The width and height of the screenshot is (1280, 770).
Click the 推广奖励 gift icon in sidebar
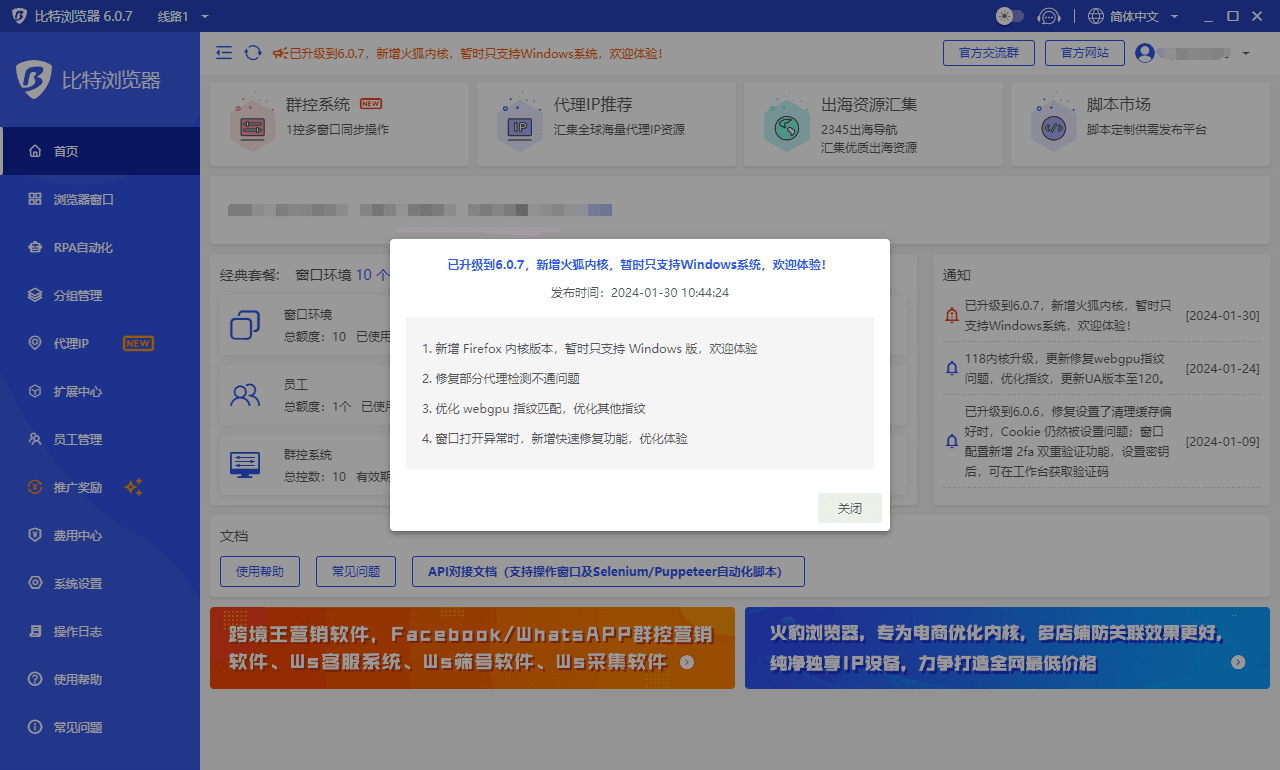[34, 487]
